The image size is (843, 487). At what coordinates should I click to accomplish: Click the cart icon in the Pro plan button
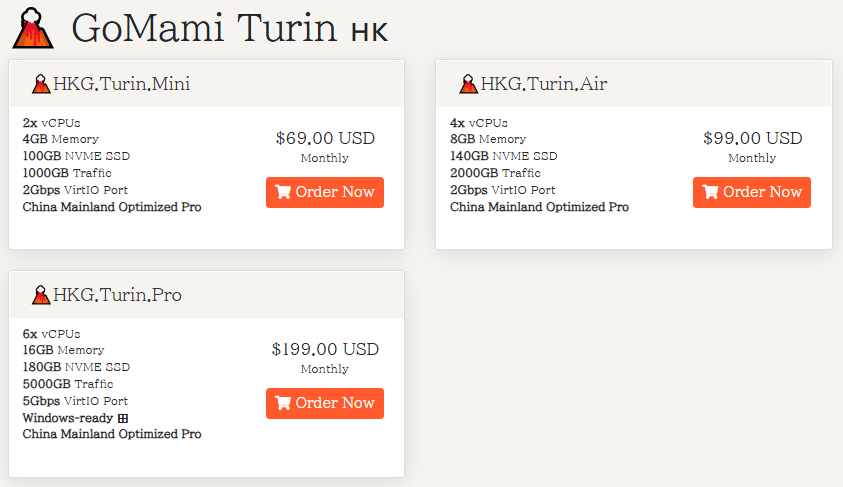[x=283, y=403]
